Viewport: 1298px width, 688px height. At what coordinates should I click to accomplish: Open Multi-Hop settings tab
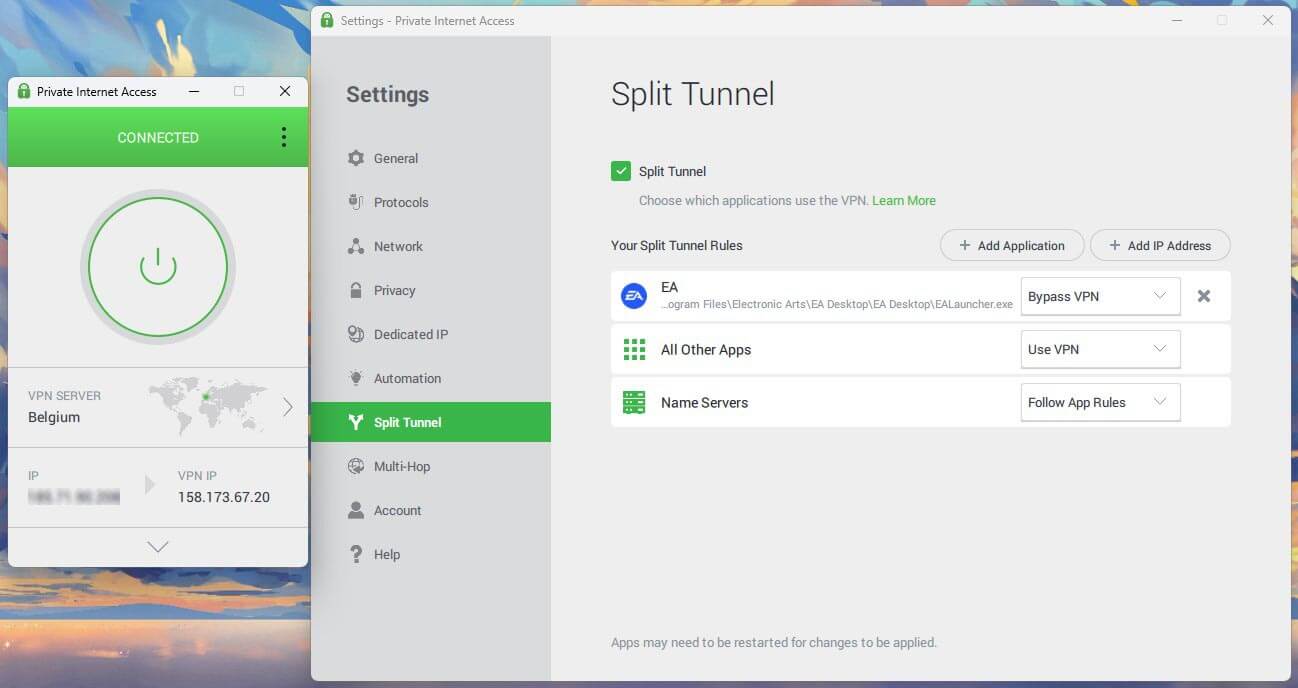(x=431, y=466)
